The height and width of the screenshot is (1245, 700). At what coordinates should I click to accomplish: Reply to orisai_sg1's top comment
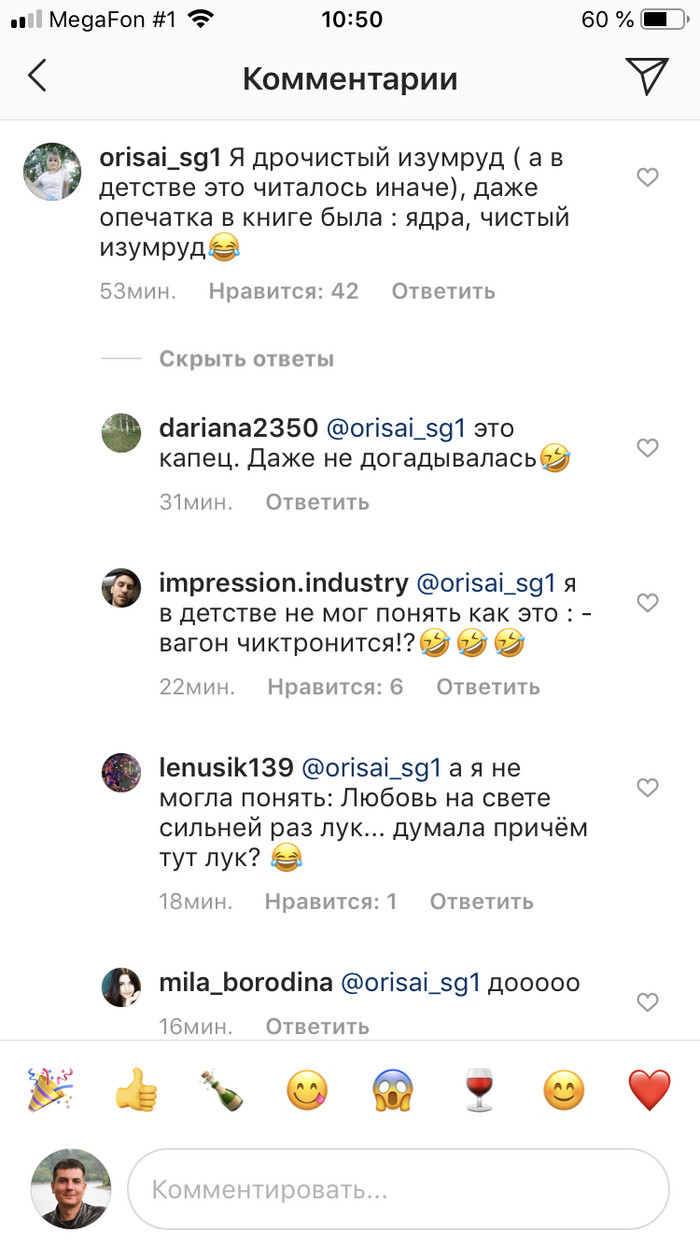[x=443, y=292]
